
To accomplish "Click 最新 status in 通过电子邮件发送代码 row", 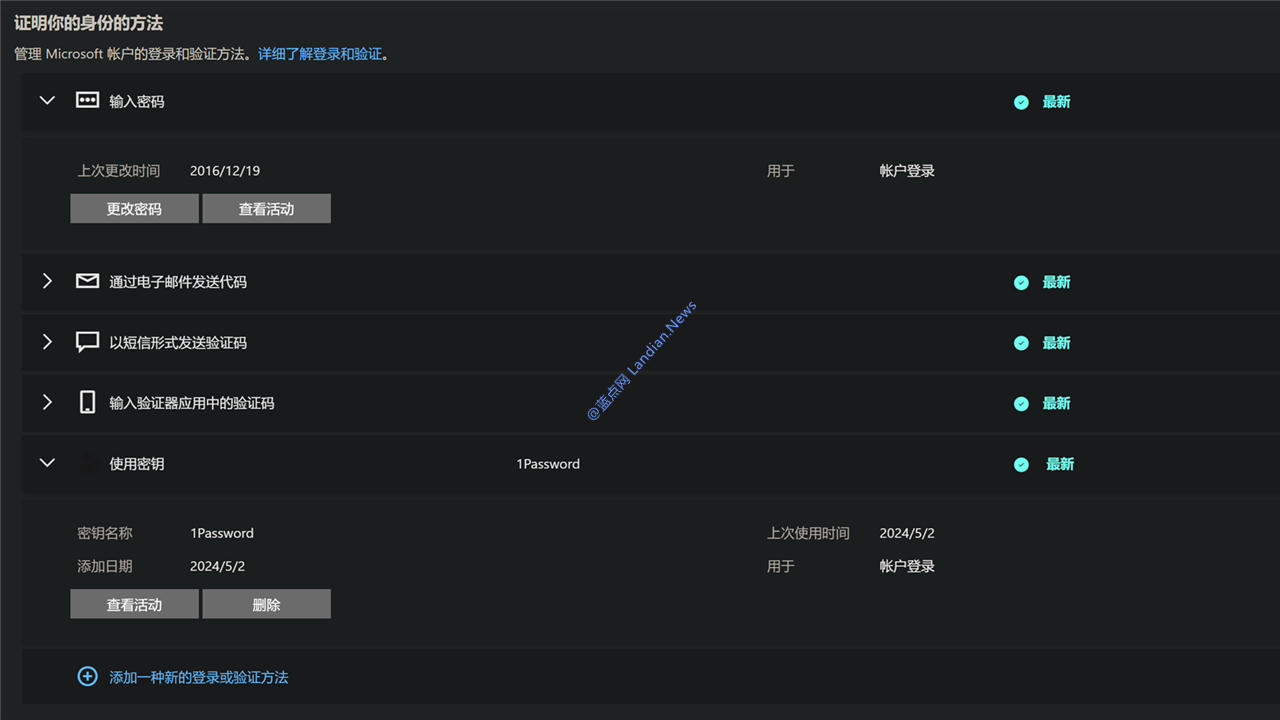I will pyautogui.click(x=1056, y=283).
